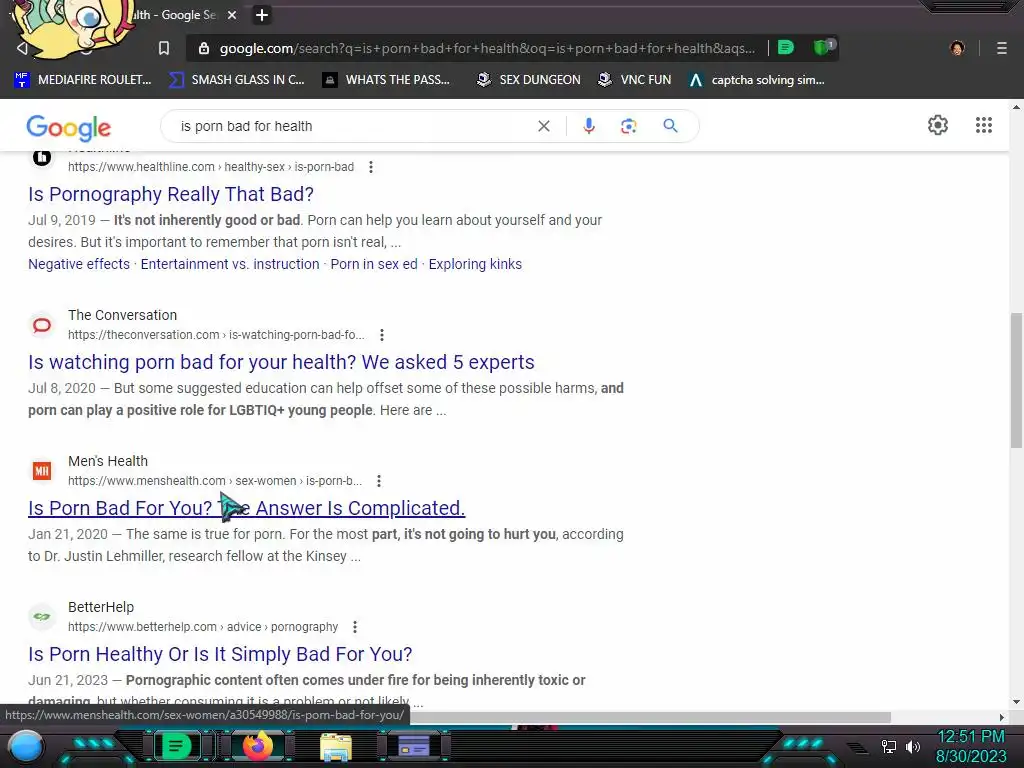Open Google settings gear
Viewport: 1024px width, 768px height.
pos(938,125)
